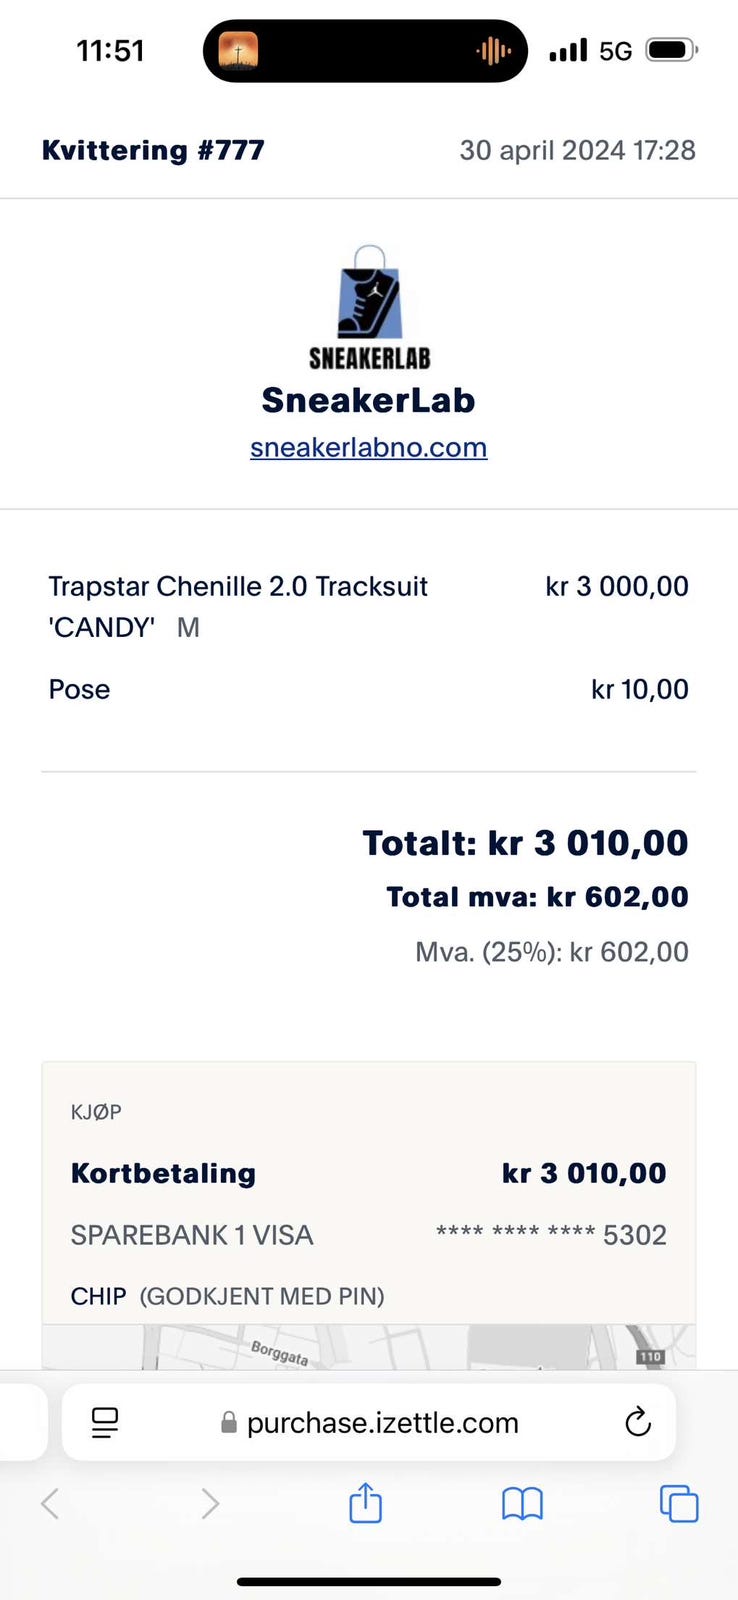The height and width of the screenshot is (1600, 738).
Task: Tap the Kvittering #777 heading
Action: click(153, 150)
